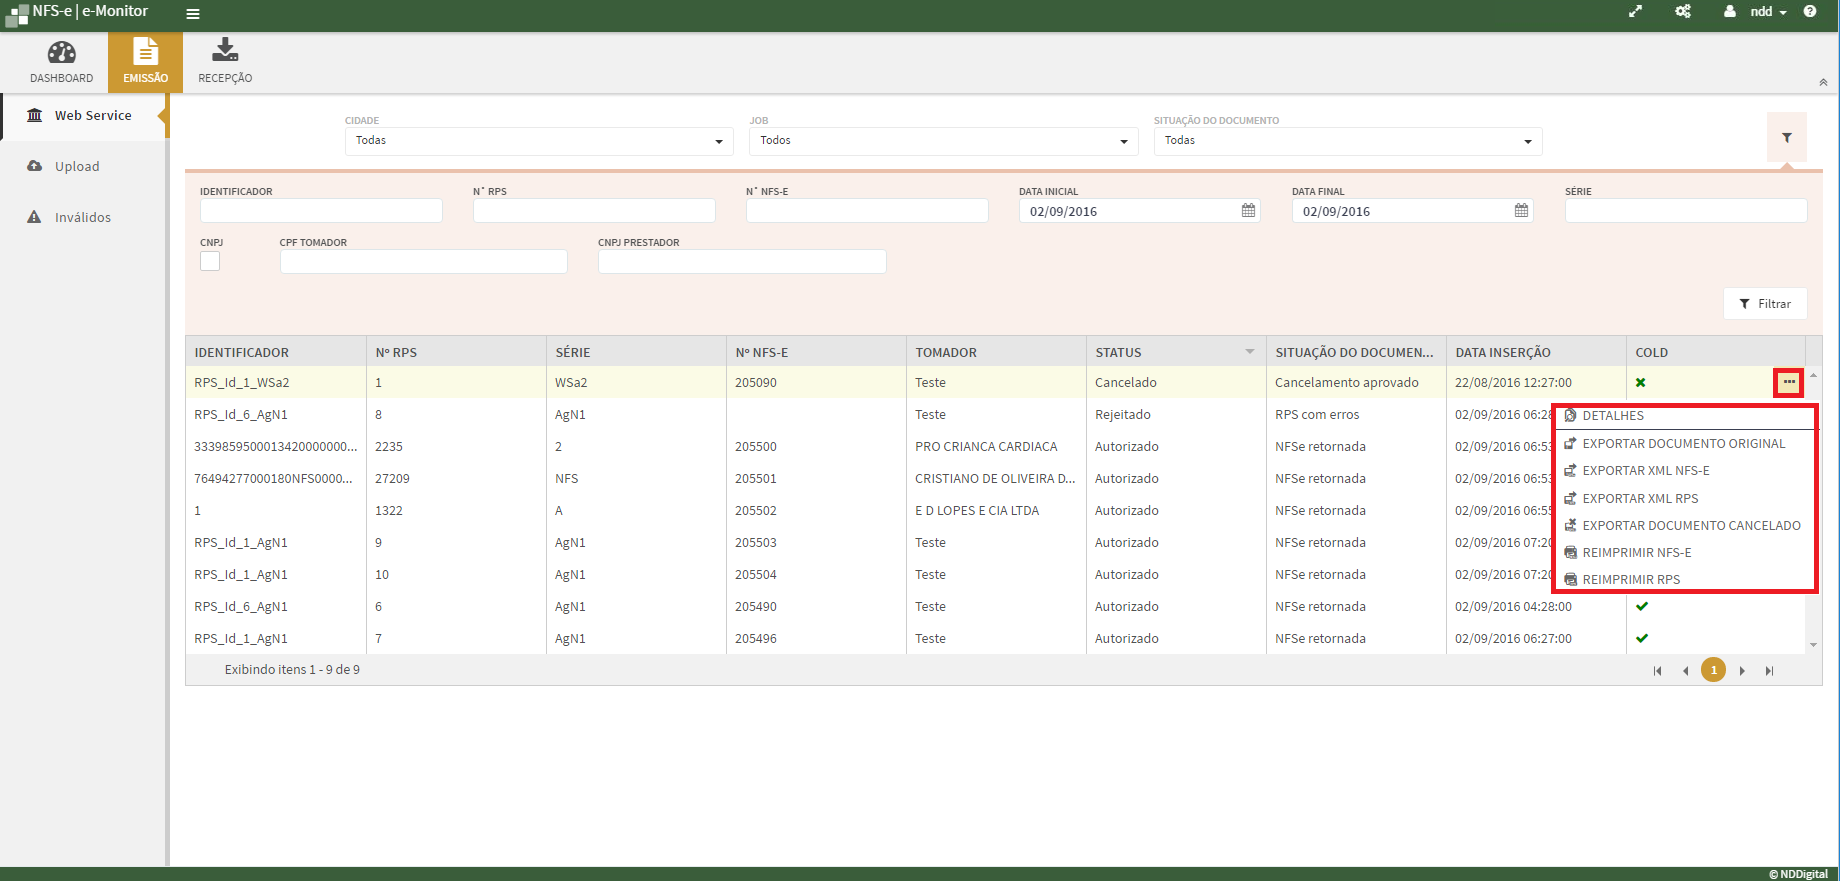The height and width of the screenshot is (881, 1840).
Task: Open calendar picker for Data Final
Action: click(x=1521, y=211)
